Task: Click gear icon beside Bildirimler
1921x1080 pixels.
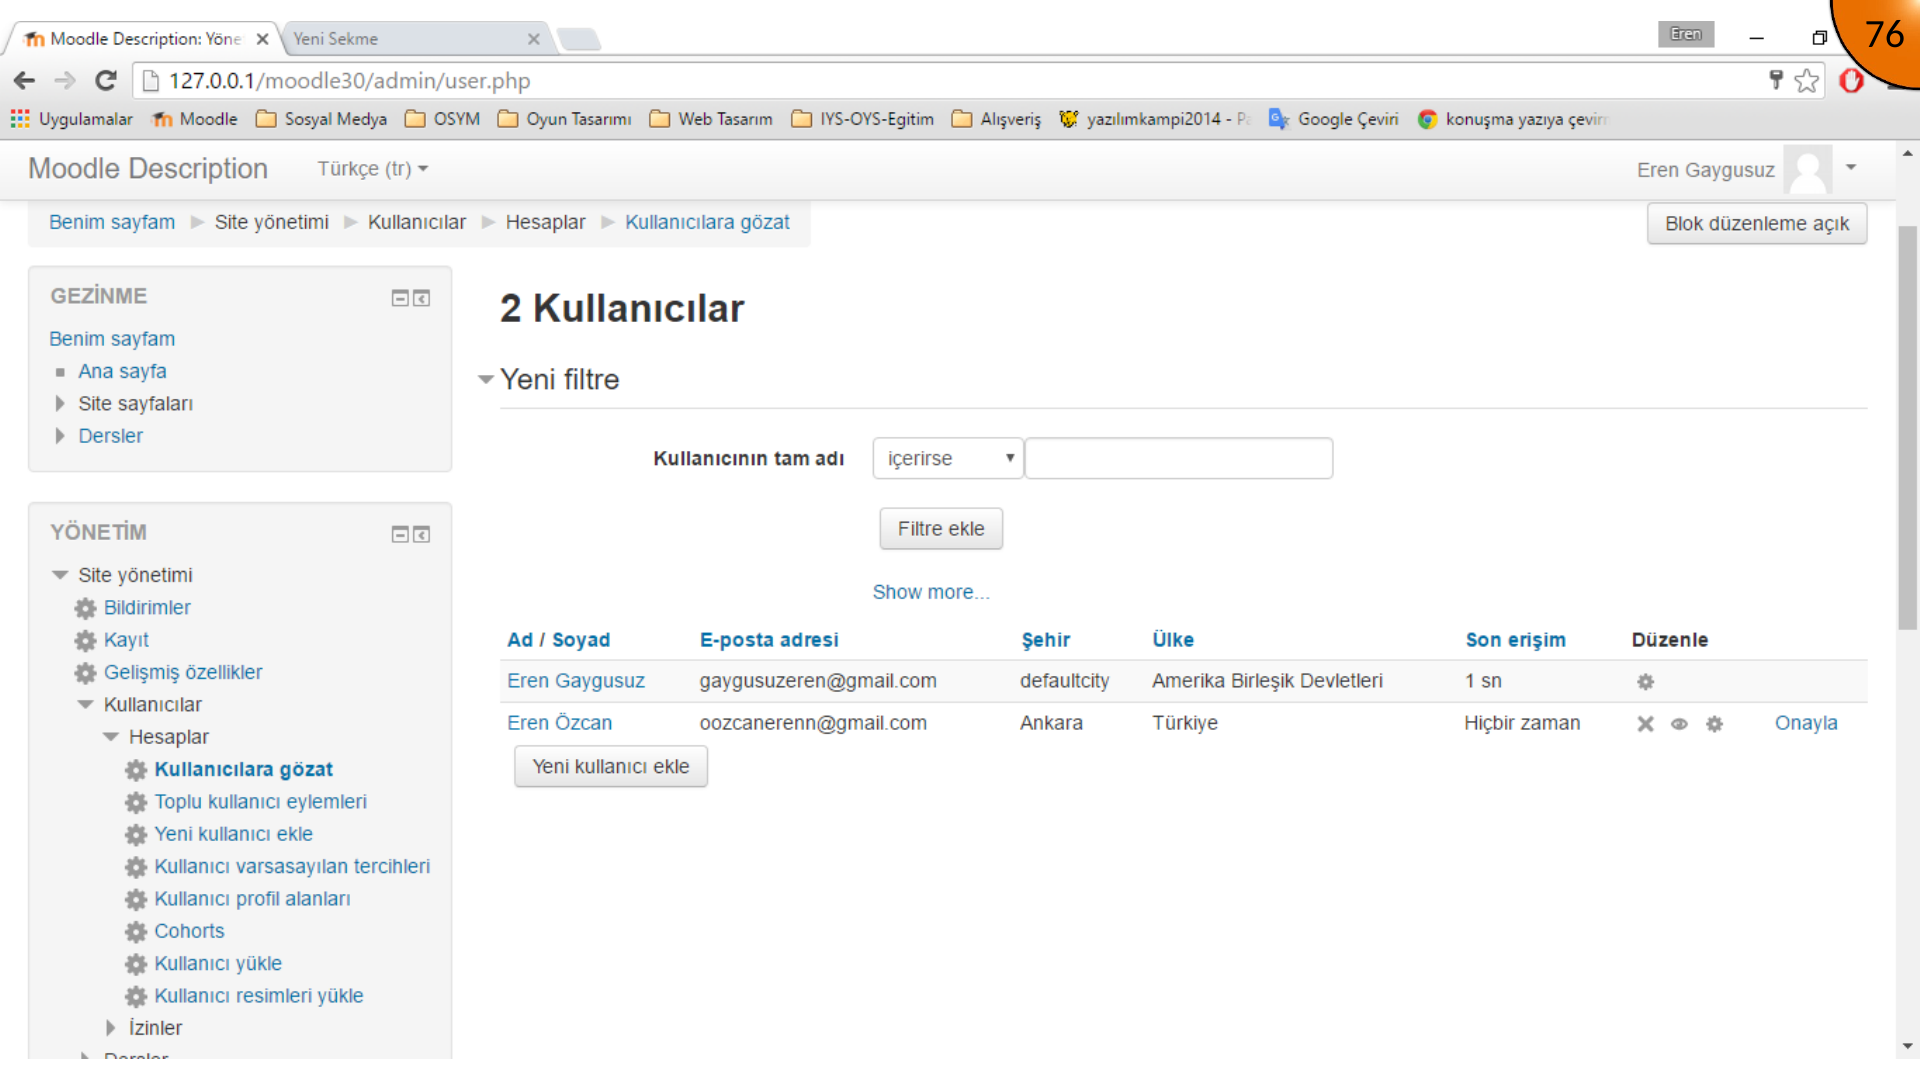Action: click(86, 608)
